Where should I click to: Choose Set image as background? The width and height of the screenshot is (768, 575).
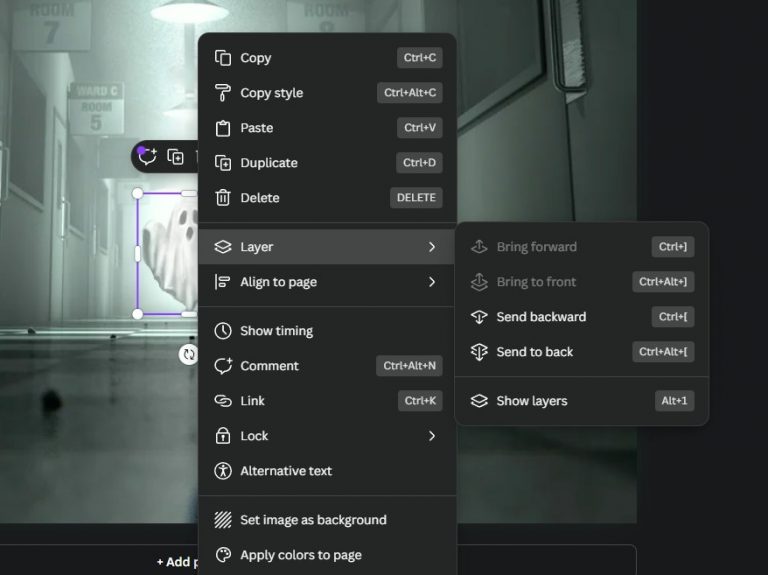(x=312, y=520)
